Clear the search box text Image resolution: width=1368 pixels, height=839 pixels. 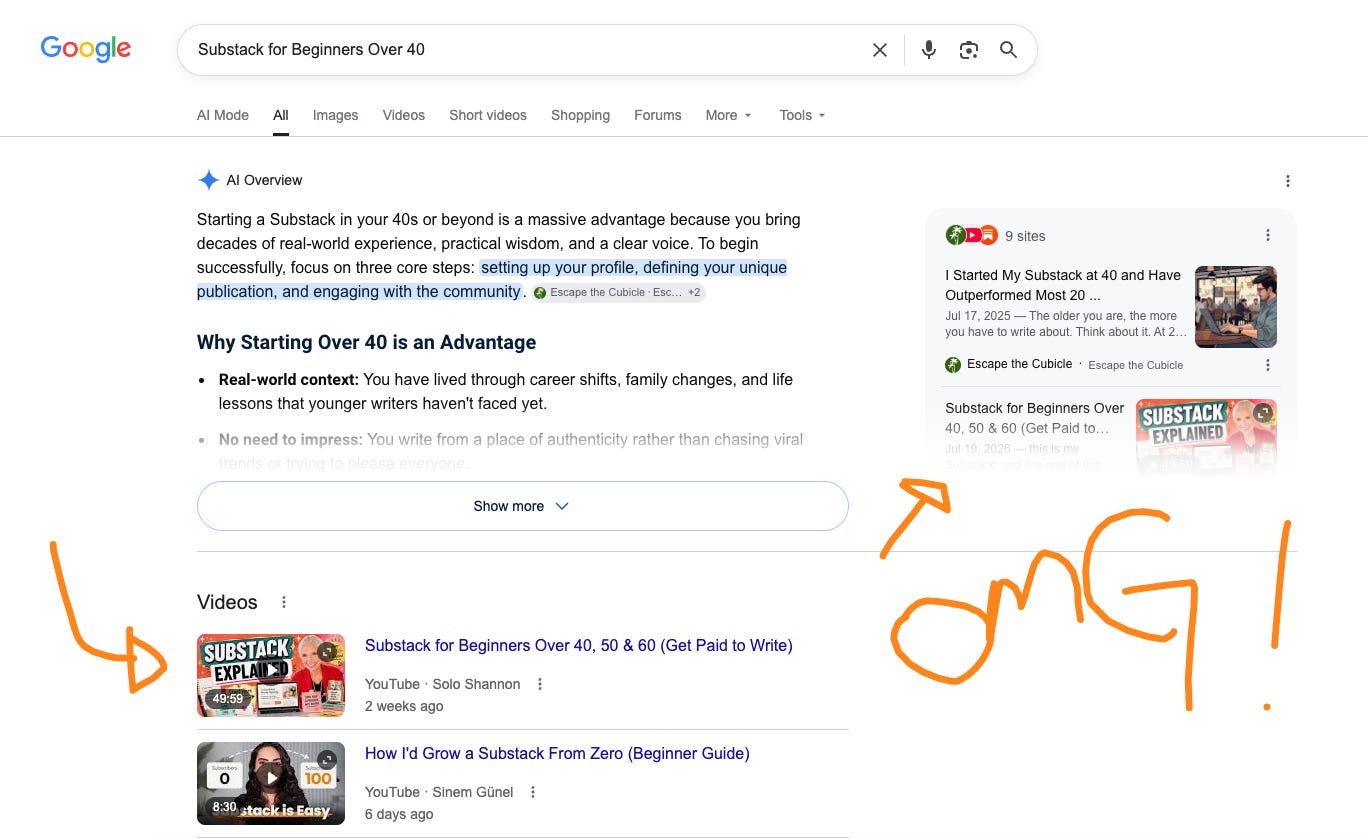pos(880,50)
